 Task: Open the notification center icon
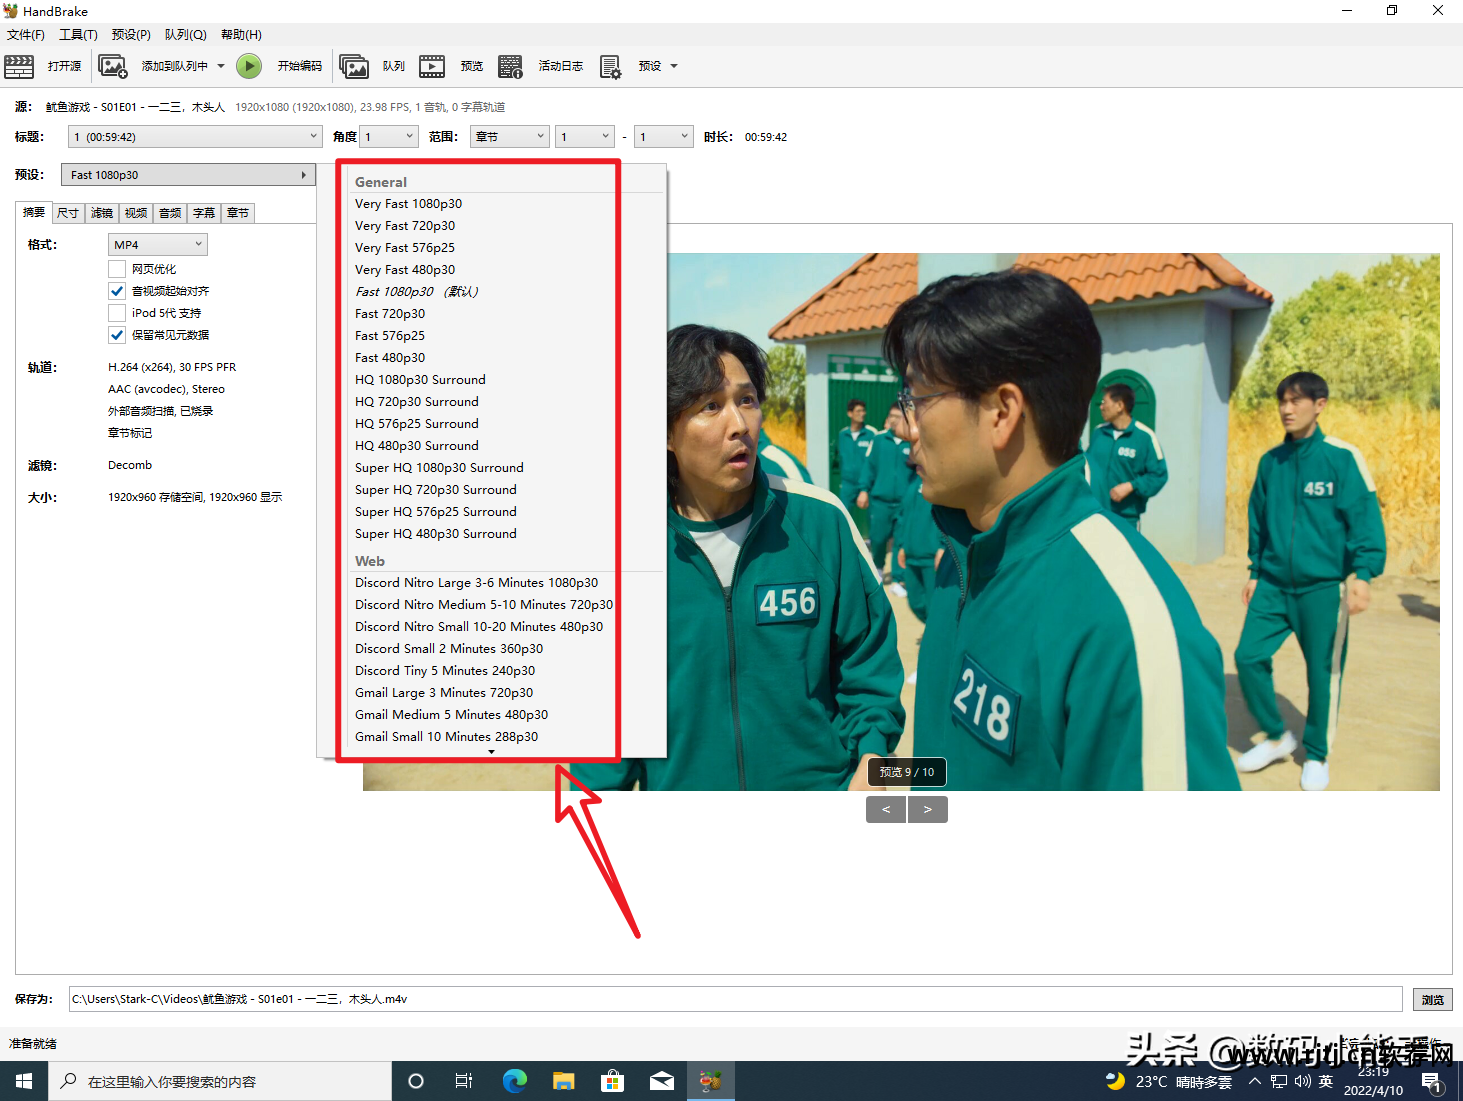(1432, 1083)
